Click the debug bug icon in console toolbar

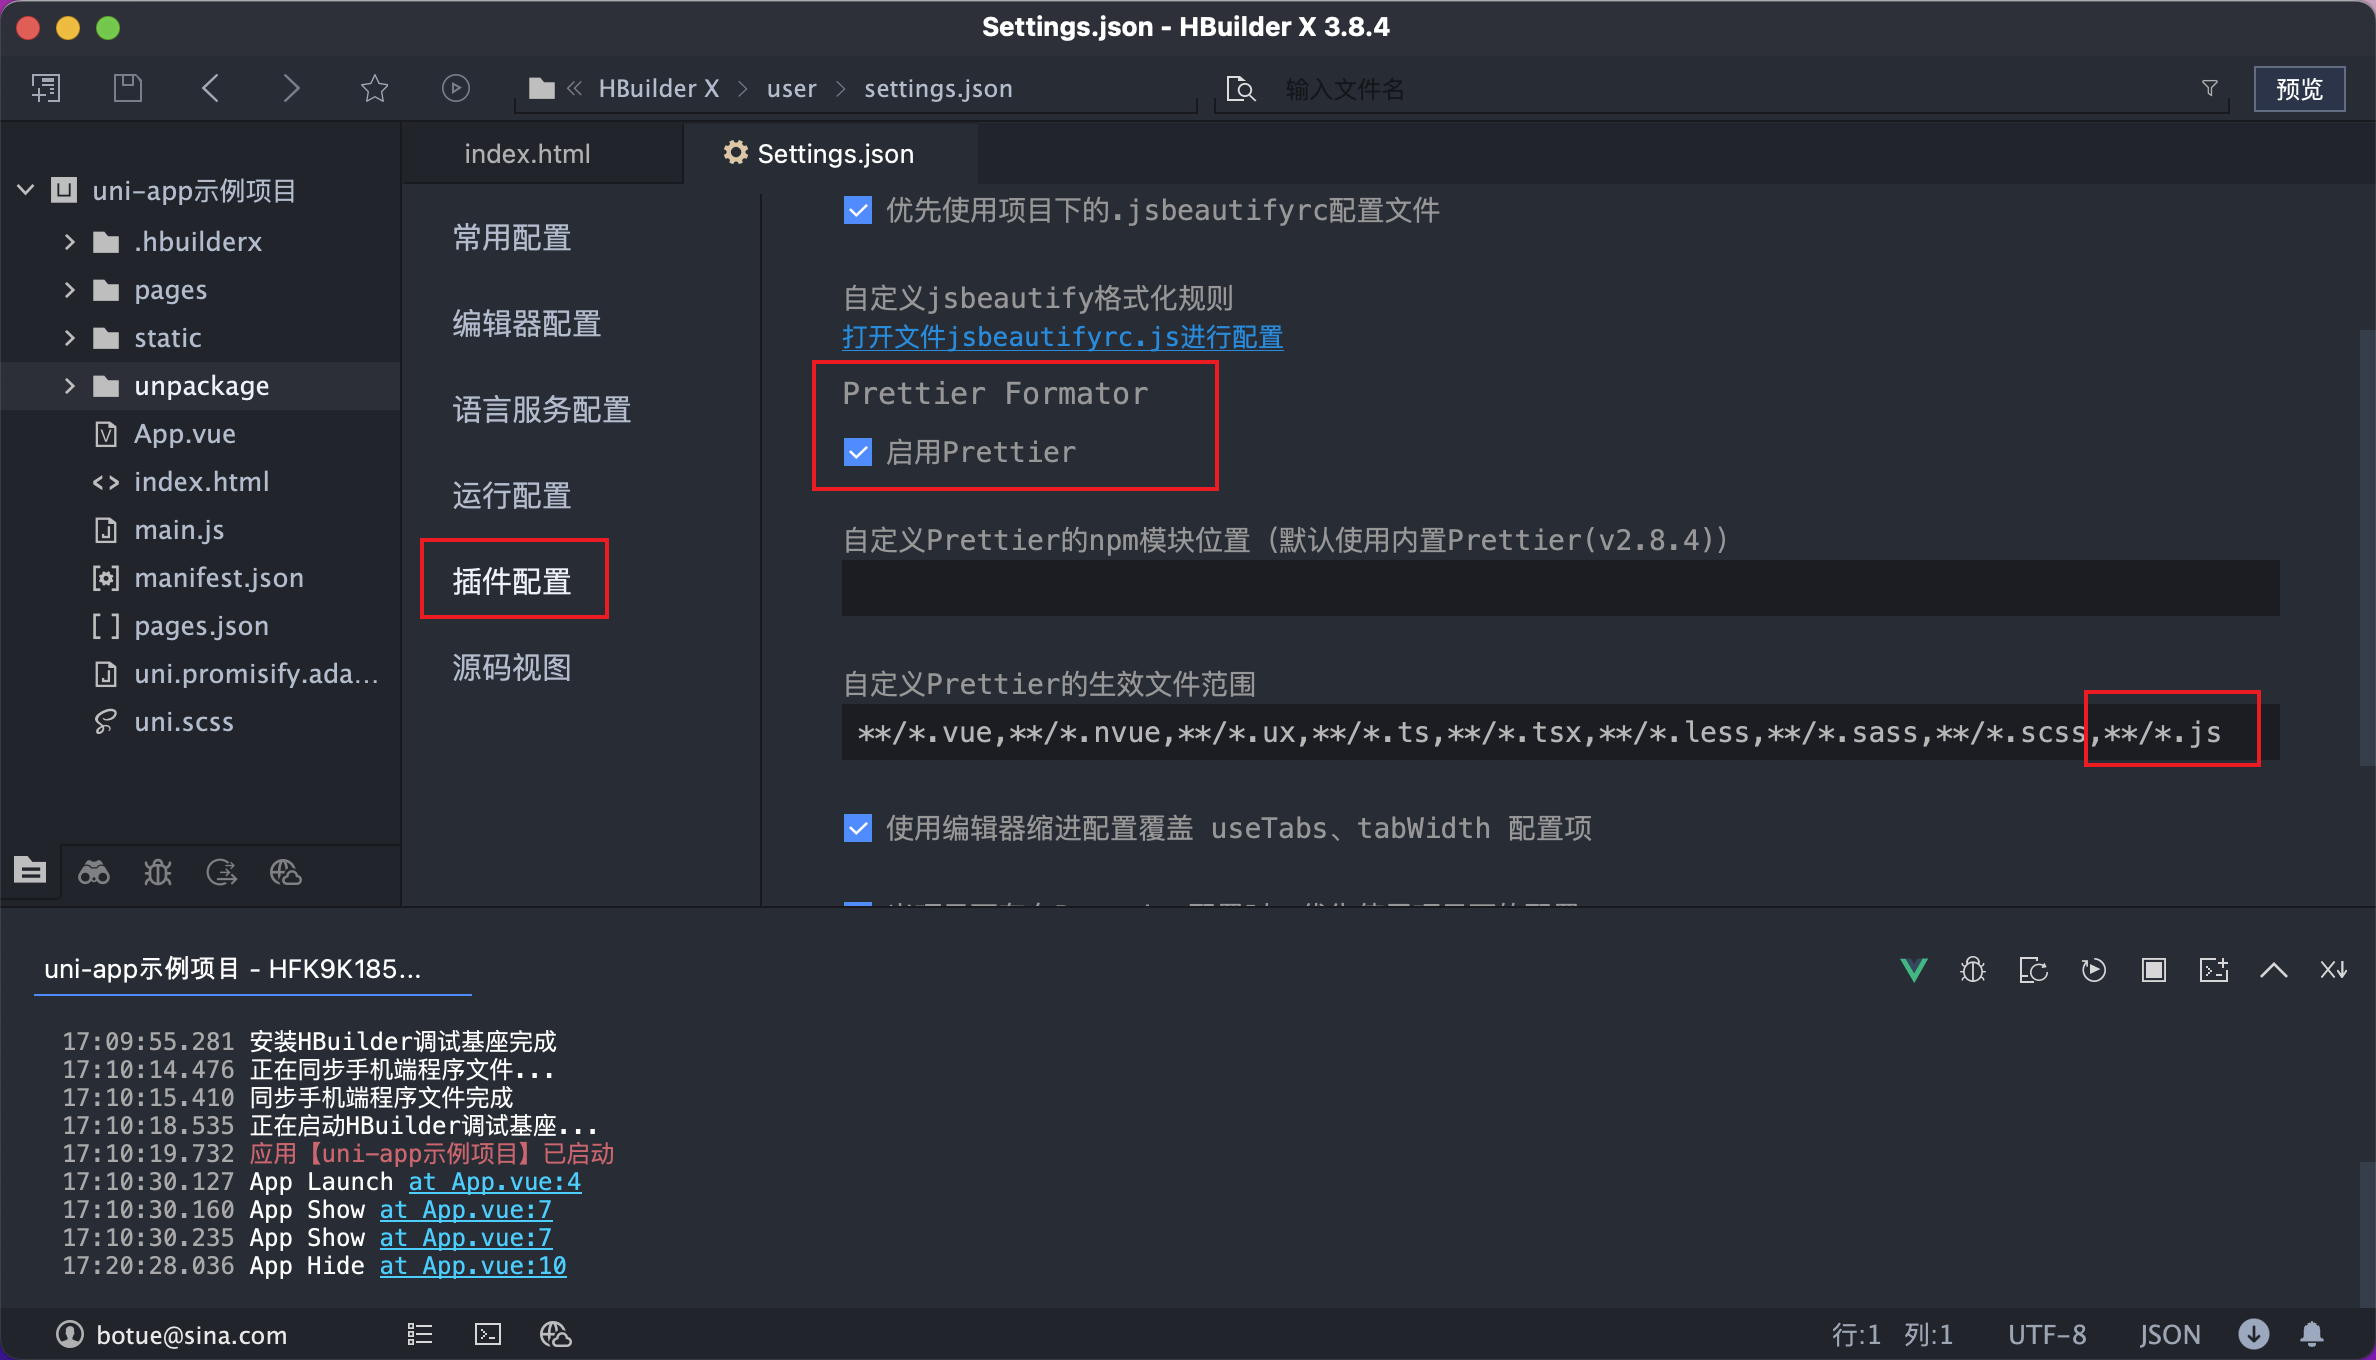(x=1973, y=969)
